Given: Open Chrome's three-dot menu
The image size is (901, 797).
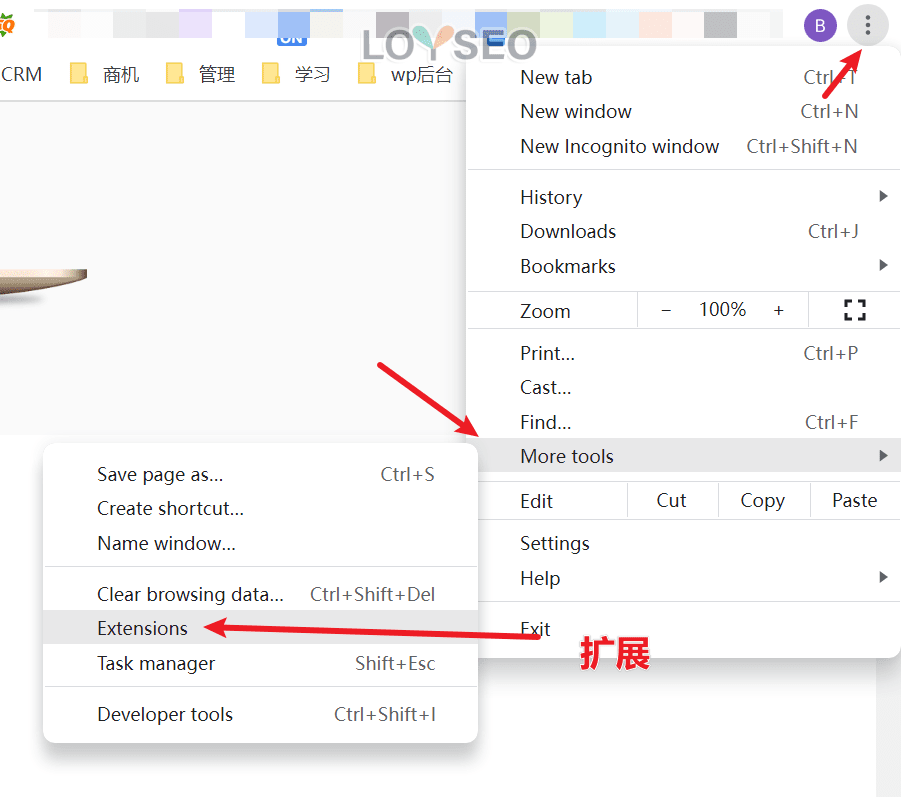Looking at the screenshot, I should 867,25.
